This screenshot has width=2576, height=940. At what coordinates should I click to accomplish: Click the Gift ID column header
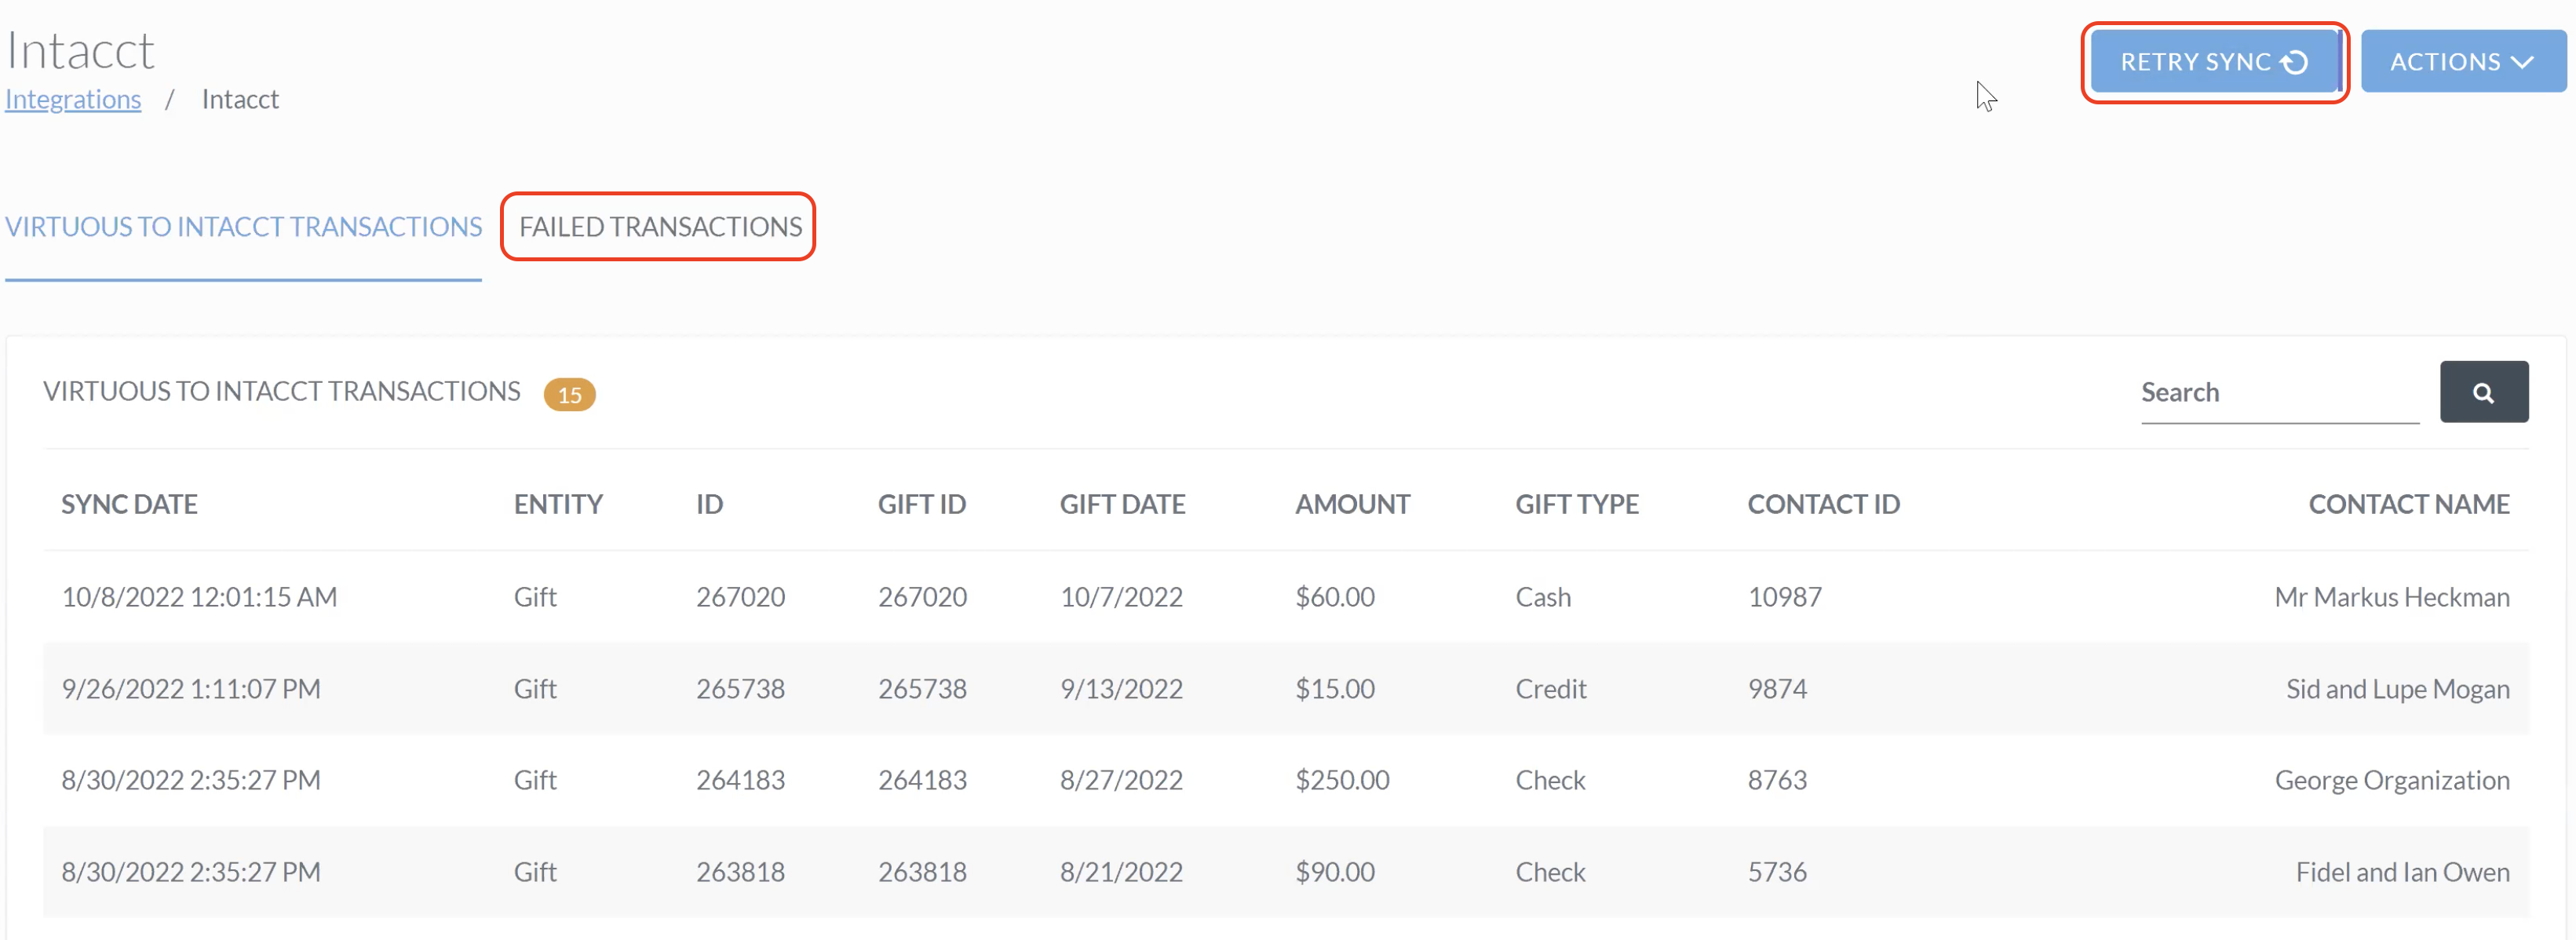click(922, 504)
